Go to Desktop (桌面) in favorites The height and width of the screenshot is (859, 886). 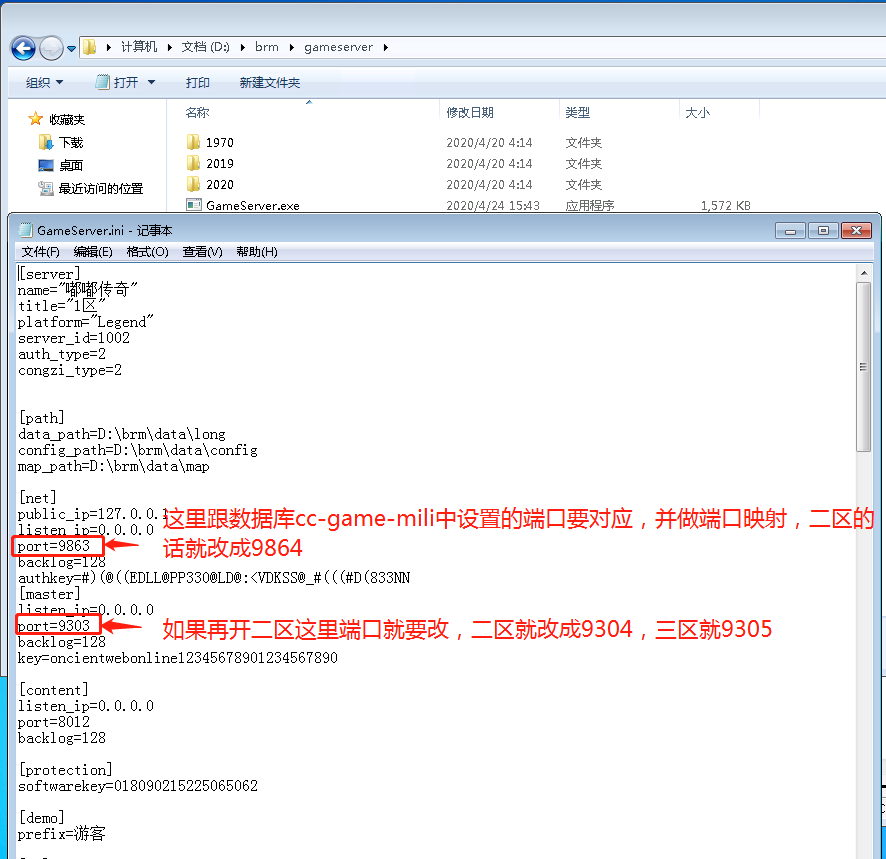click(x=70, y=165)
